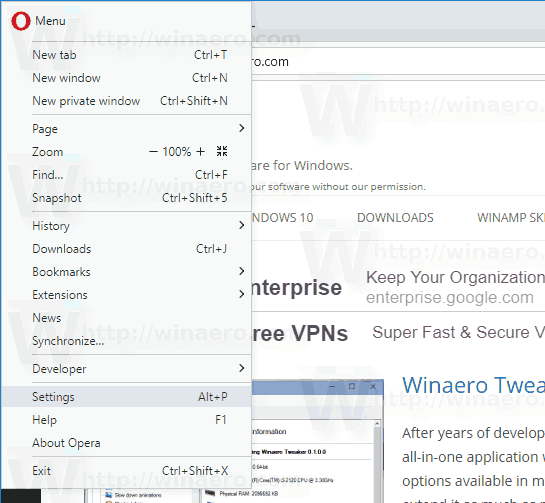Choose New window menu entry

[x=127, y=78]
